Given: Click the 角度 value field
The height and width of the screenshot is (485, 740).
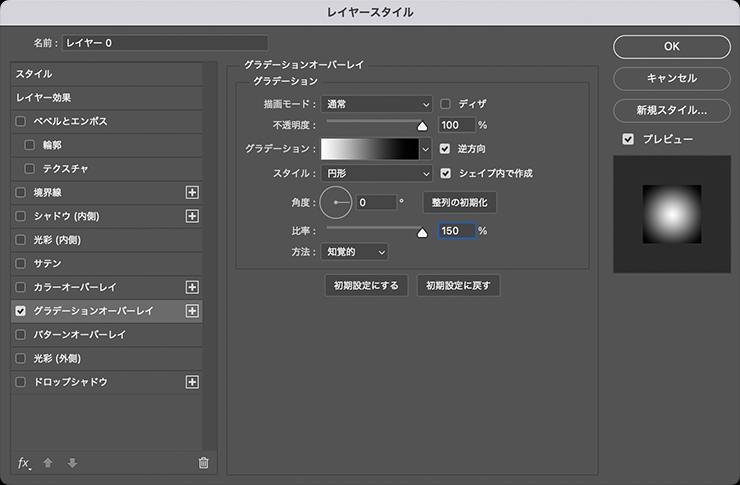Looking at the screenshot, I should 376,202.
